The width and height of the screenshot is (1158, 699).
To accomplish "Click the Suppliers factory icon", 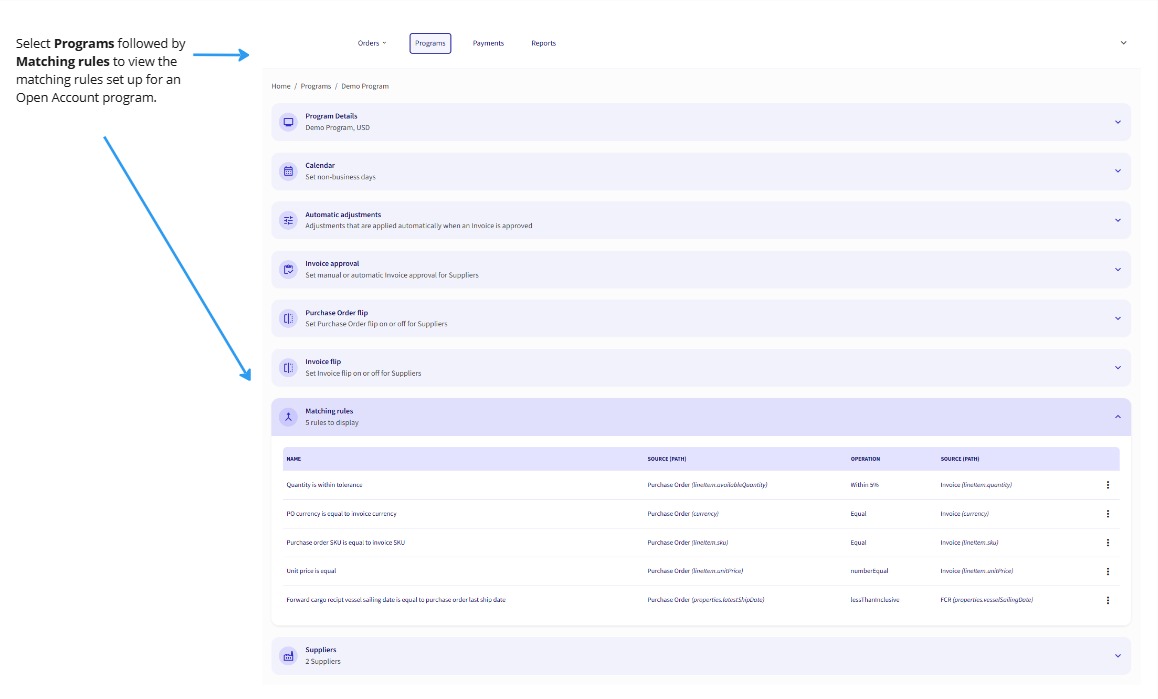I will (289, 656).
